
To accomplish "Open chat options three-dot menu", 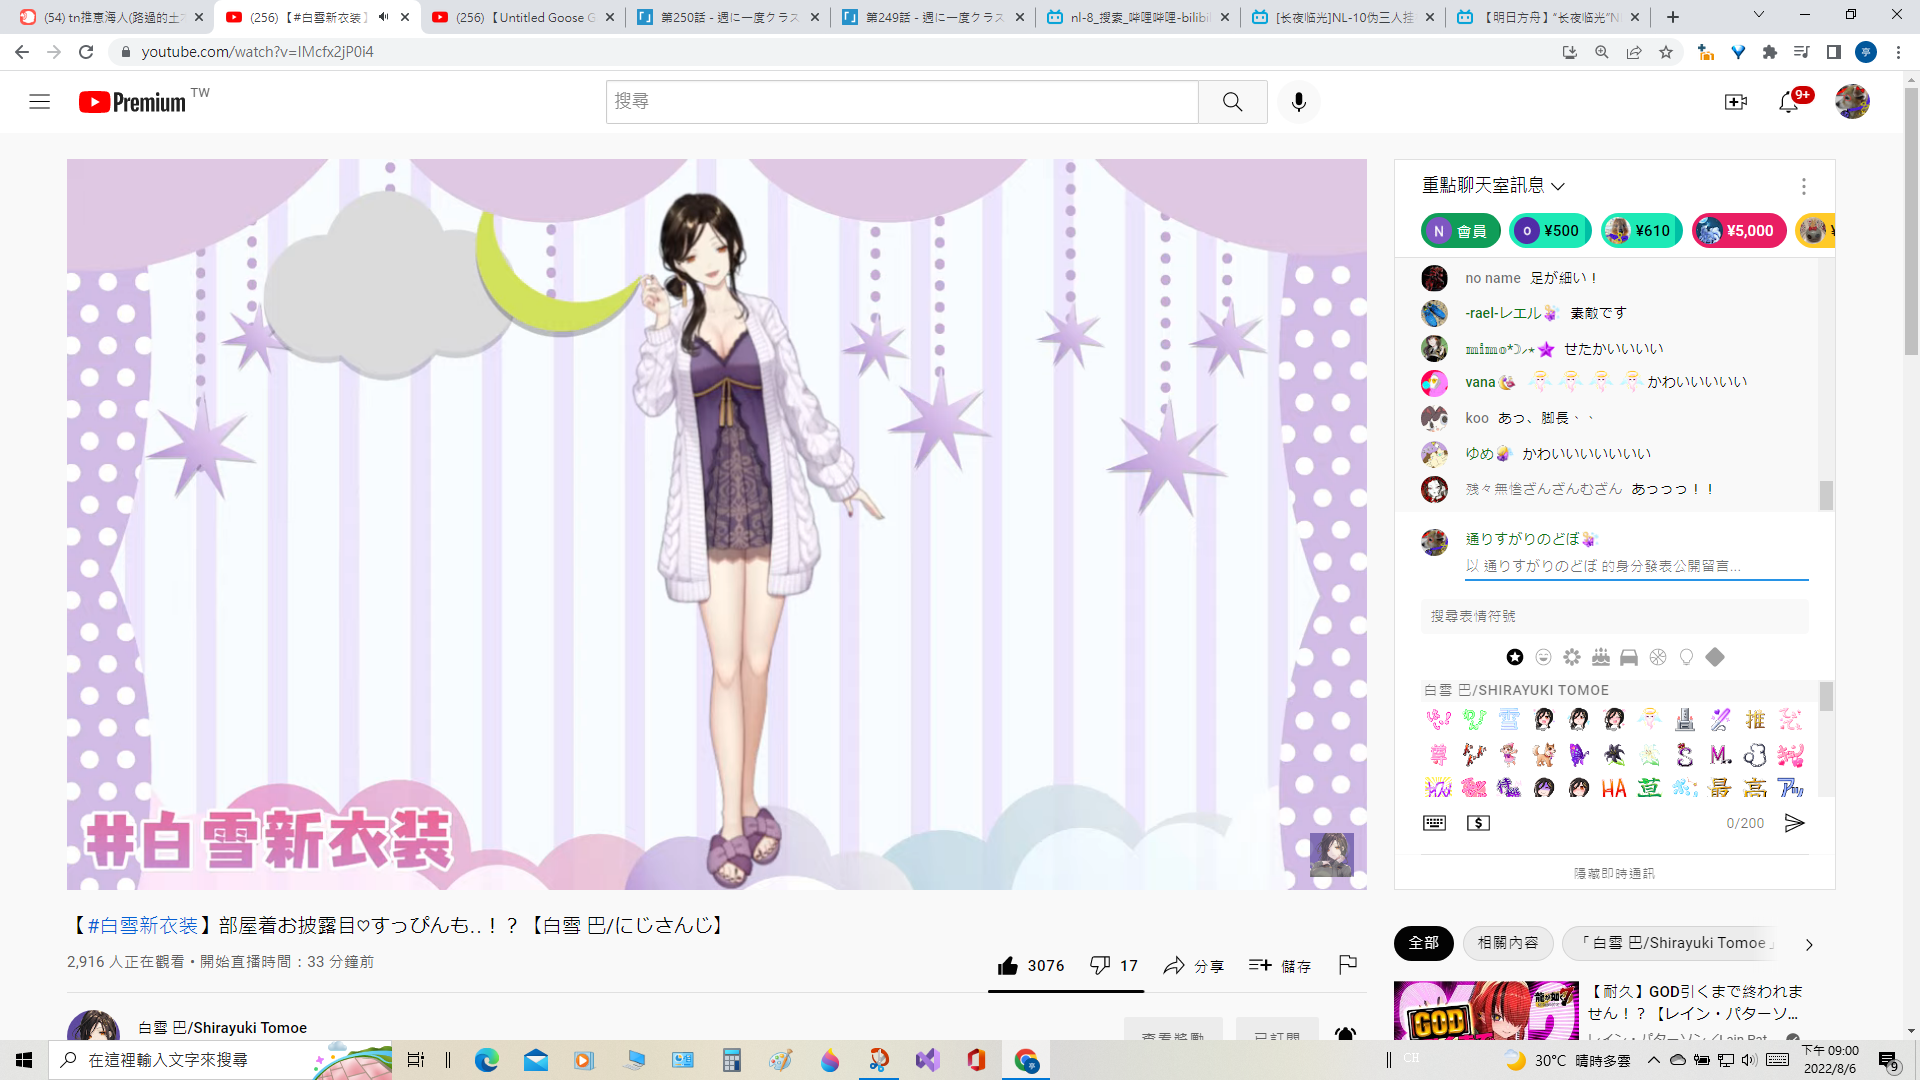I will point(1803,186).
